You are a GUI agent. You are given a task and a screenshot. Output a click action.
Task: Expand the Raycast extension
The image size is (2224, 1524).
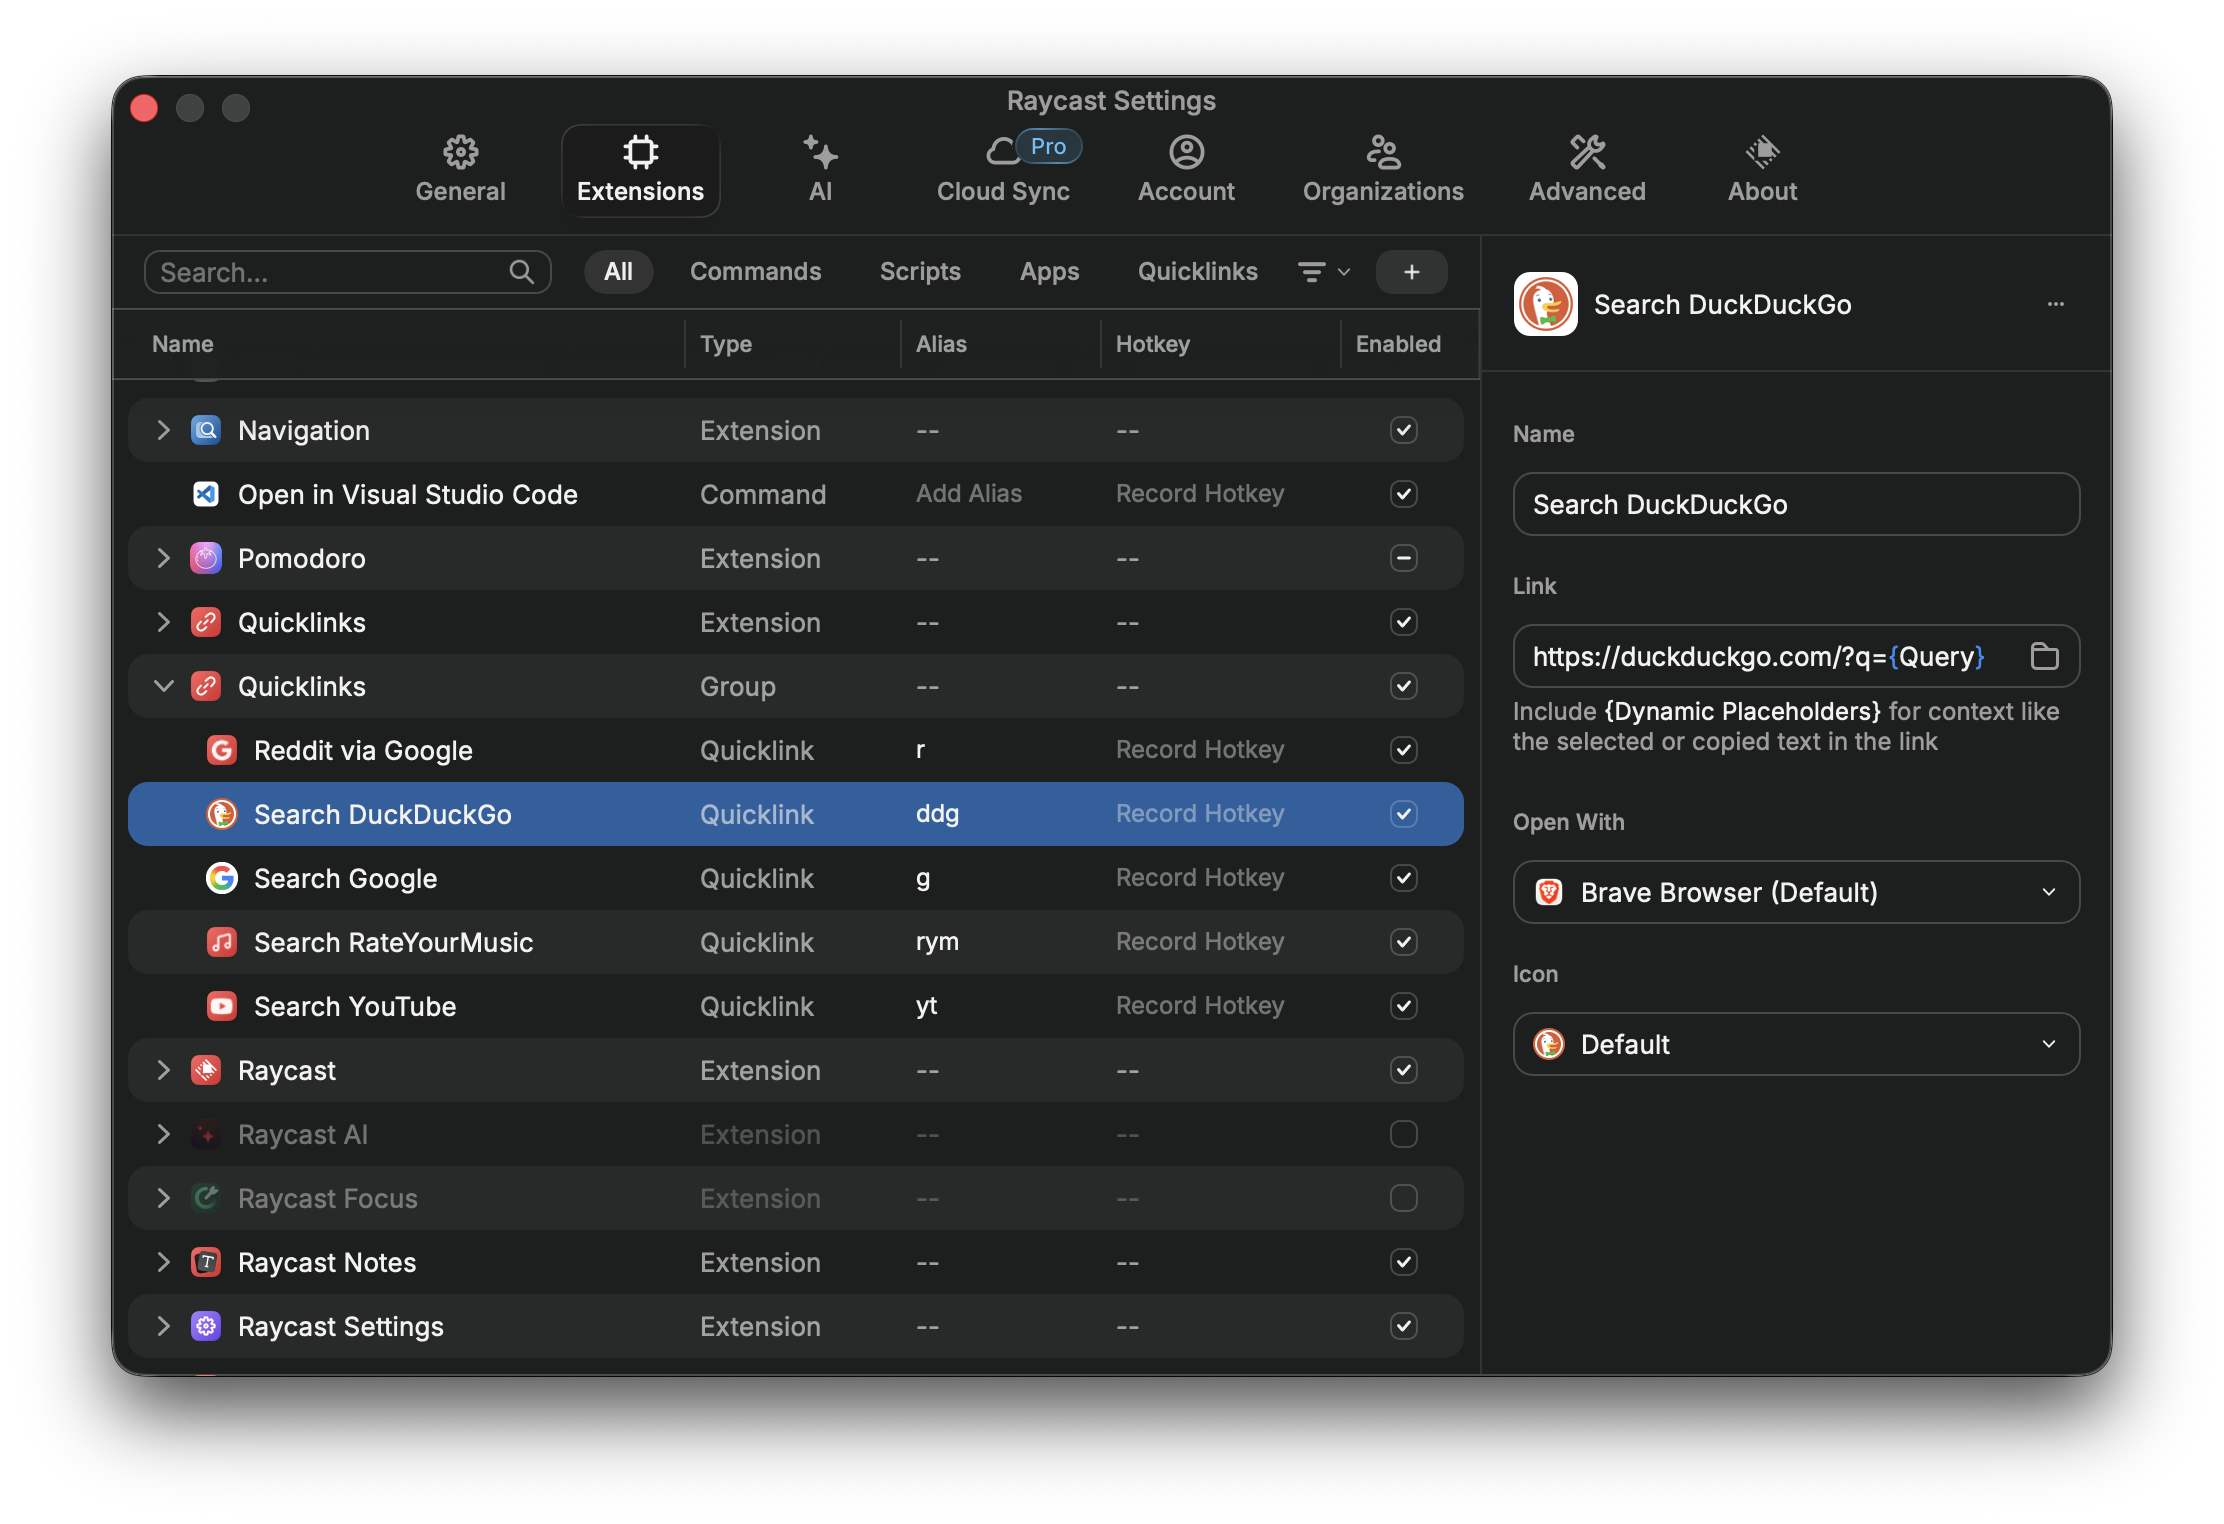click(x=163, y=1070)
